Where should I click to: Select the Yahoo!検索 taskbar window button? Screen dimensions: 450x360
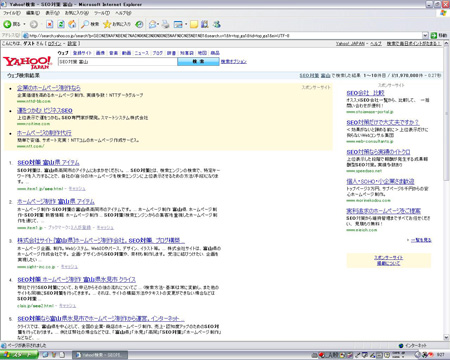101,355
